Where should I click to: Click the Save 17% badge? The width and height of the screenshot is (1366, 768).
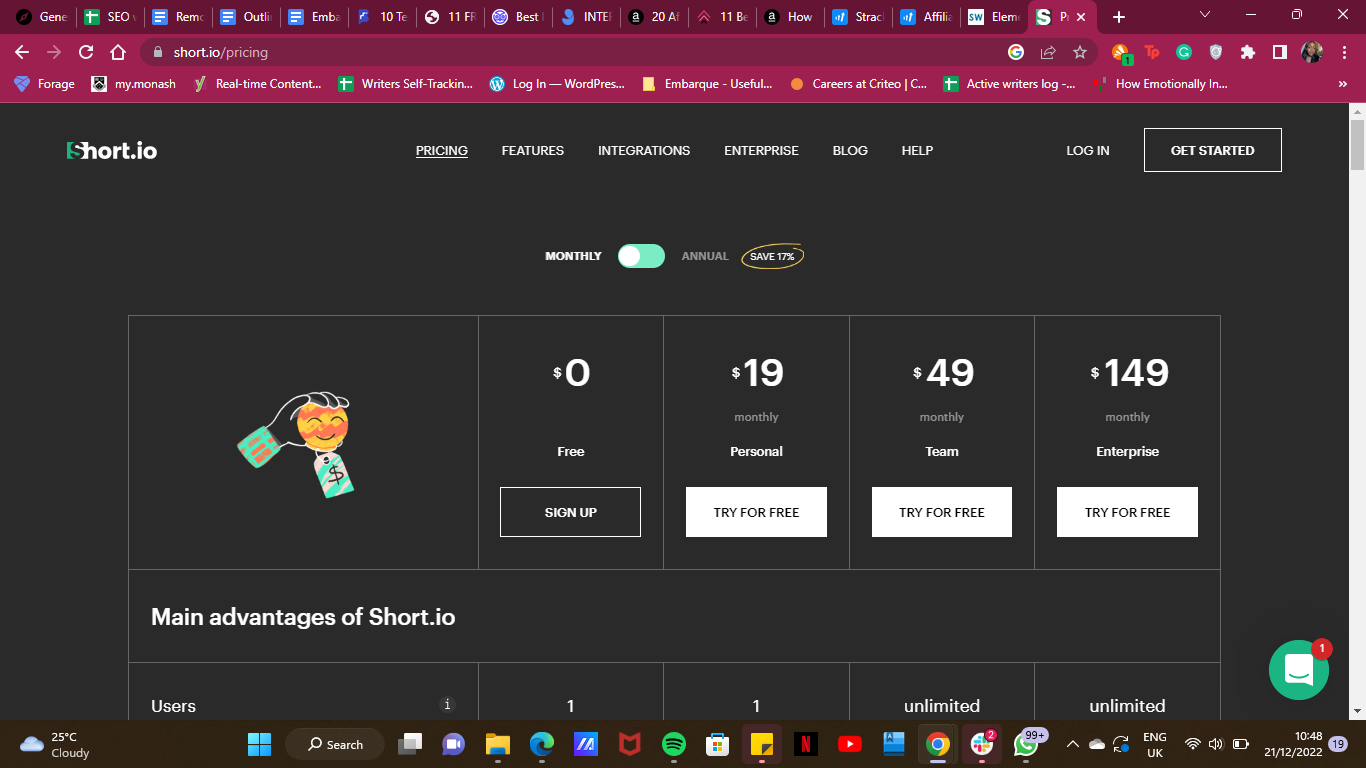tap(772, 257)
